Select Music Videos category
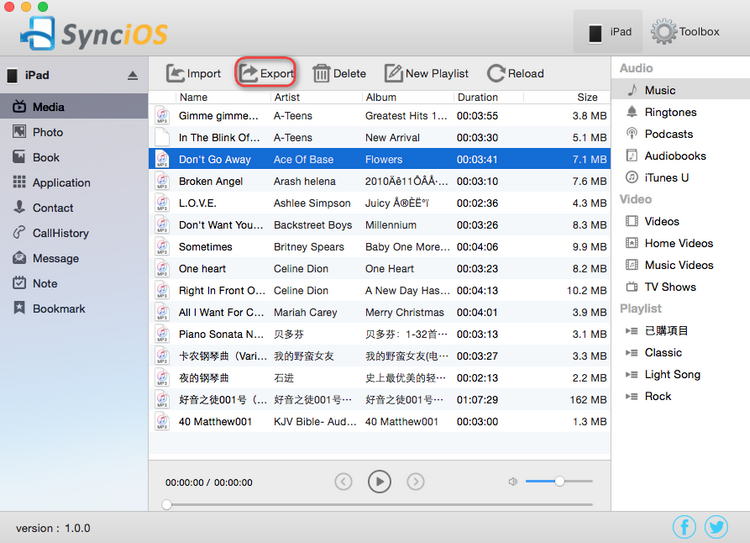 coord(681,265)
